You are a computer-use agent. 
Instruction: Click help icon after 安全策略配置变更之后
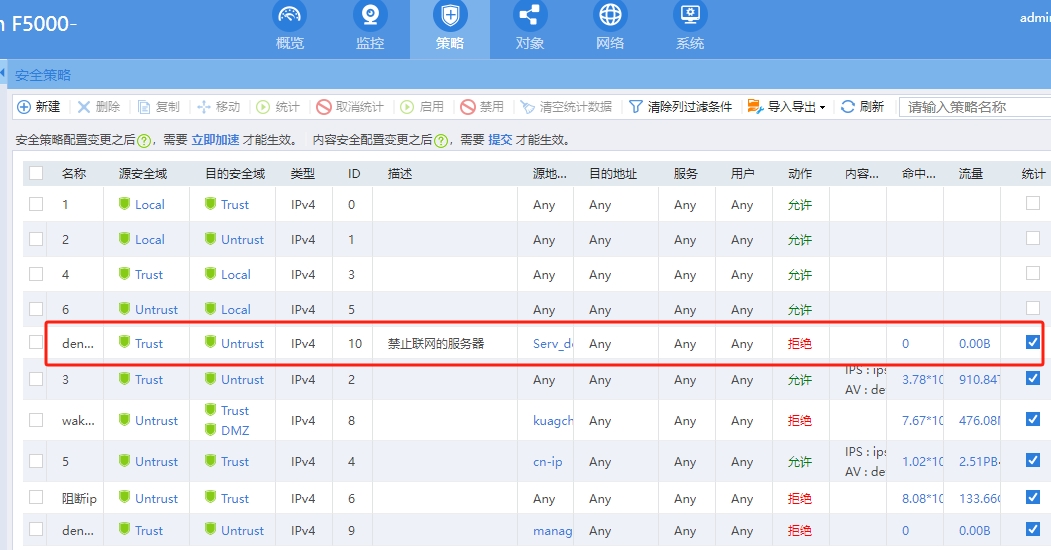144,141
